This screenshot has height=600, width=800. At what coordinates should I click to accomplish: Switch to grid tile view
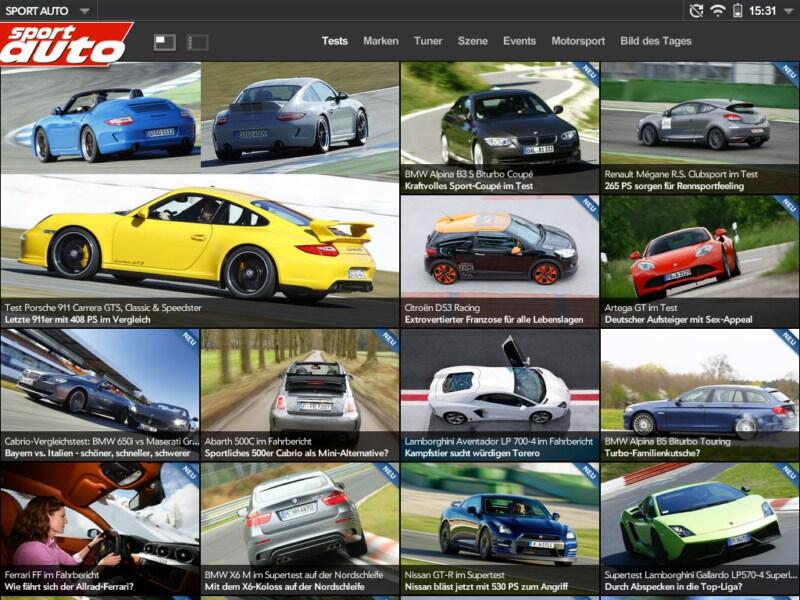click(x=165, y=42)
